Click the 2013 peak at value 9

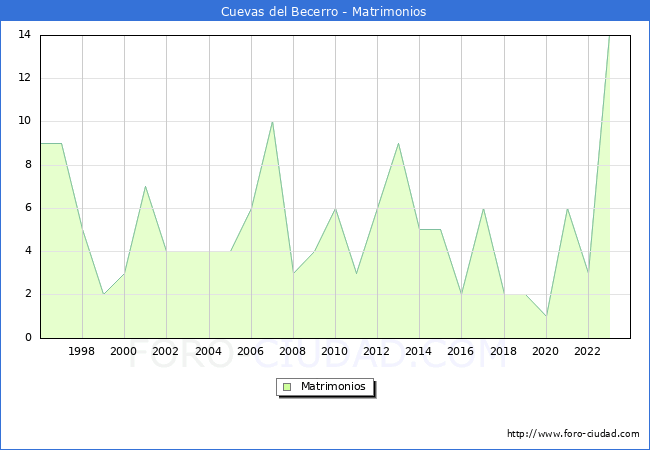coord(398,143)
